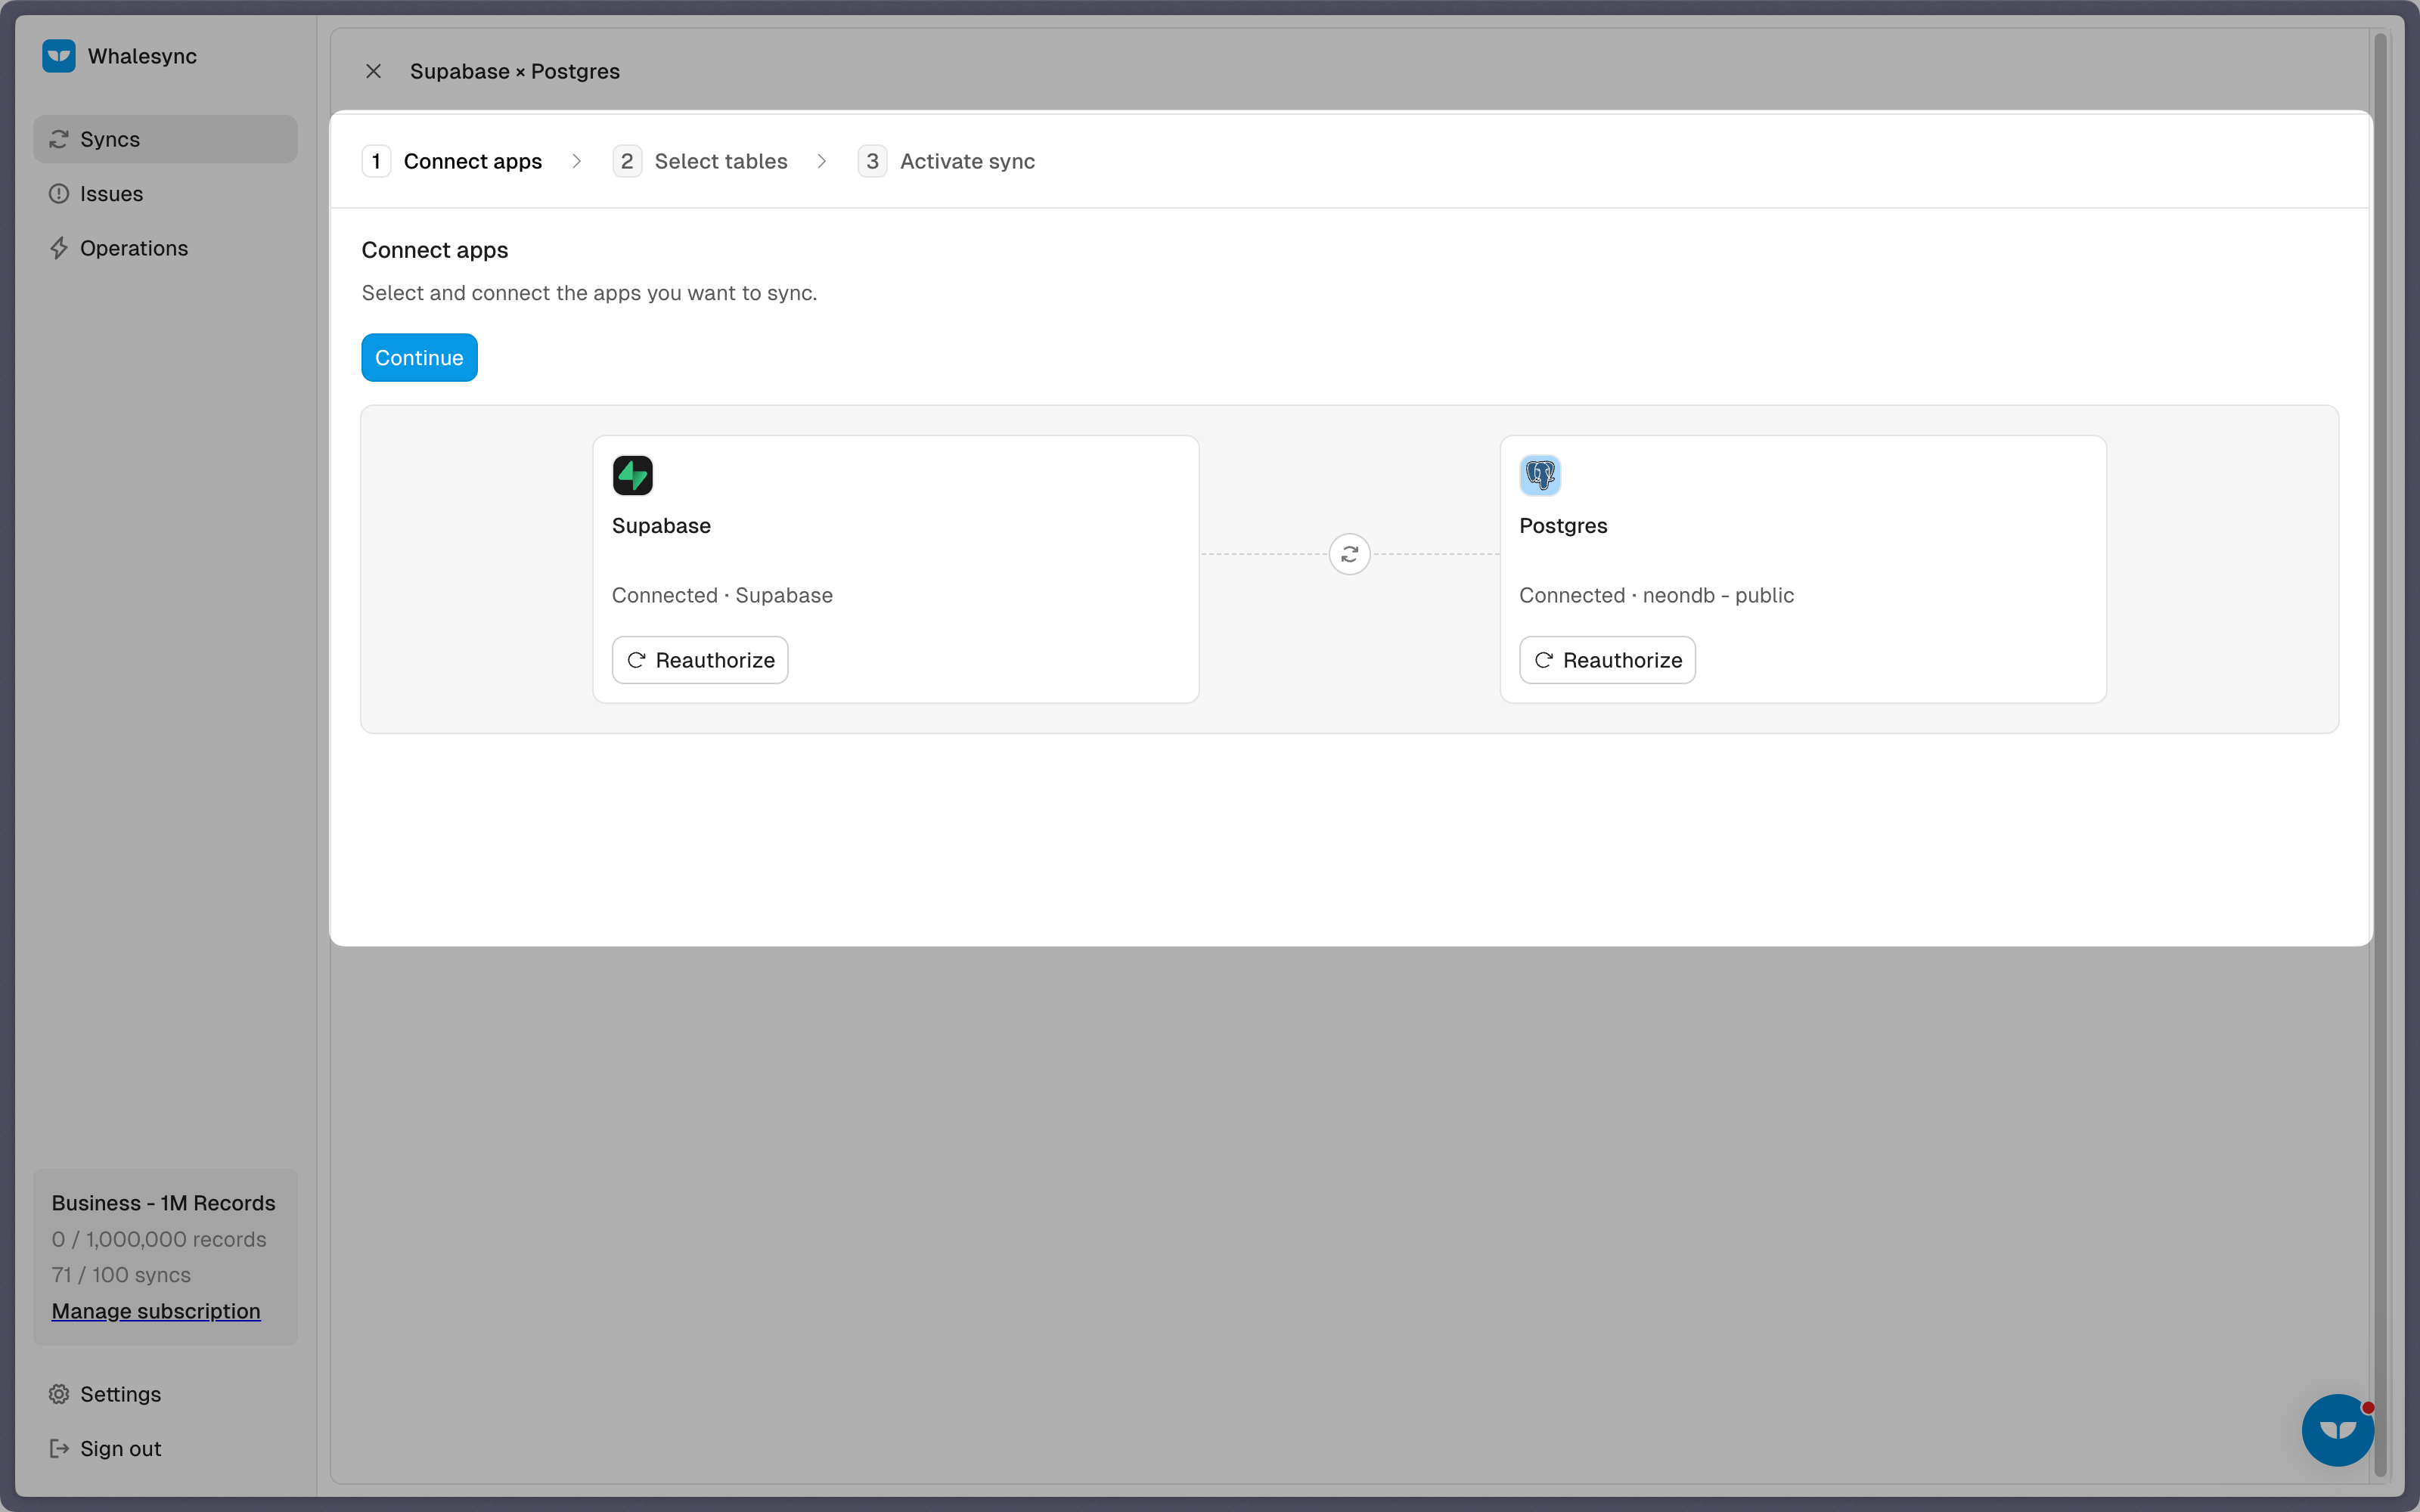Go to step 3 Activate sync

[946, 161]
